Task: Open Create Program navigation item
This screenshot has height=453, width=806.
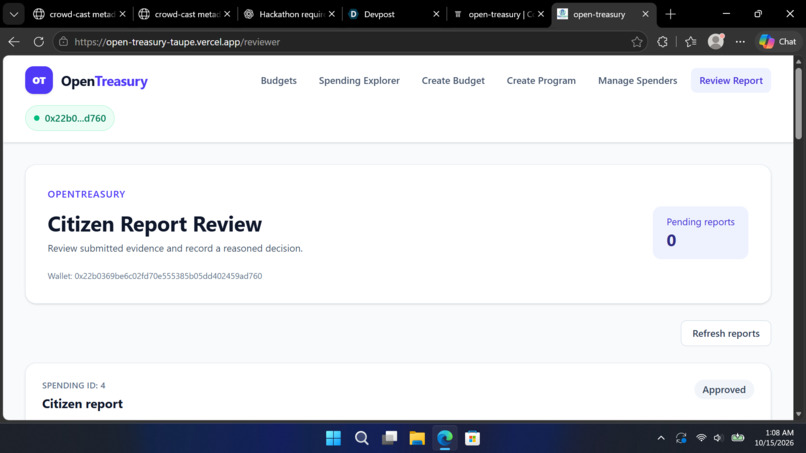Action: 541,81
